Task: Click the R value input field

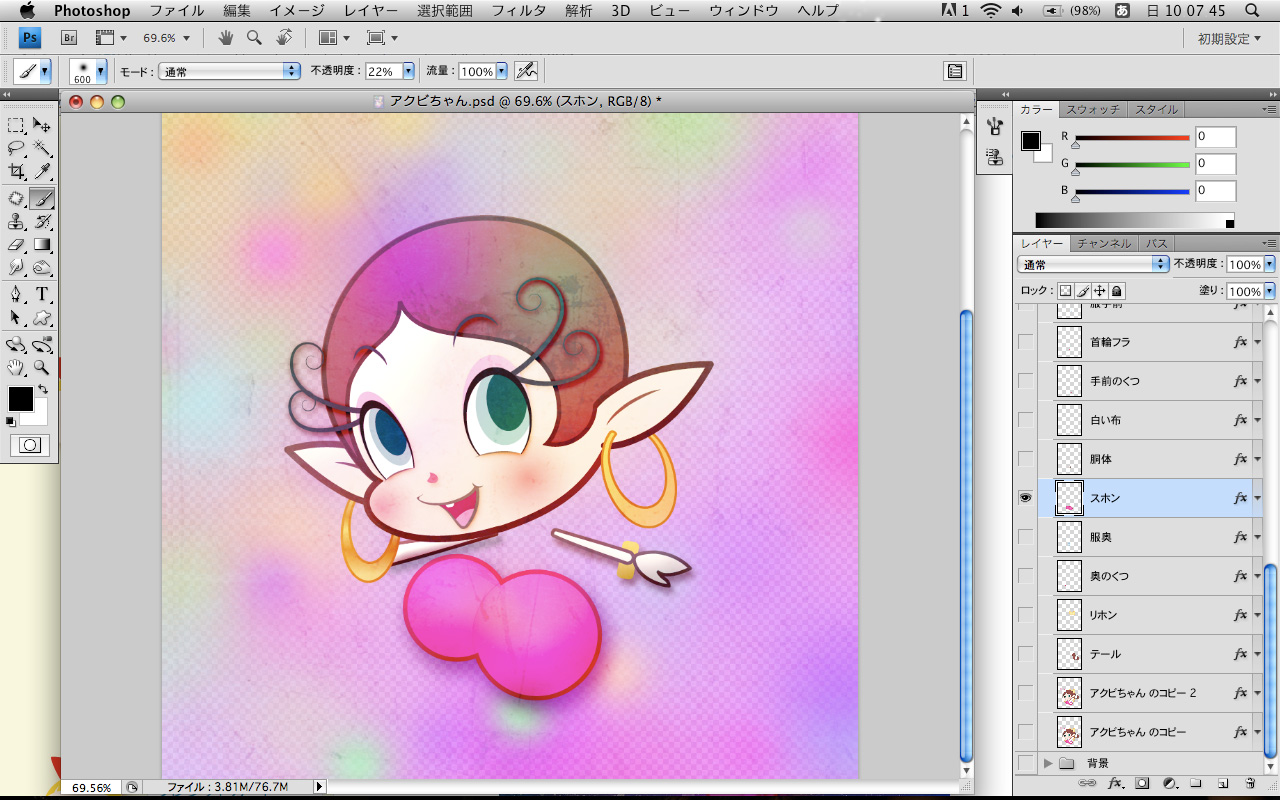Action: (x=1215, y=137)
